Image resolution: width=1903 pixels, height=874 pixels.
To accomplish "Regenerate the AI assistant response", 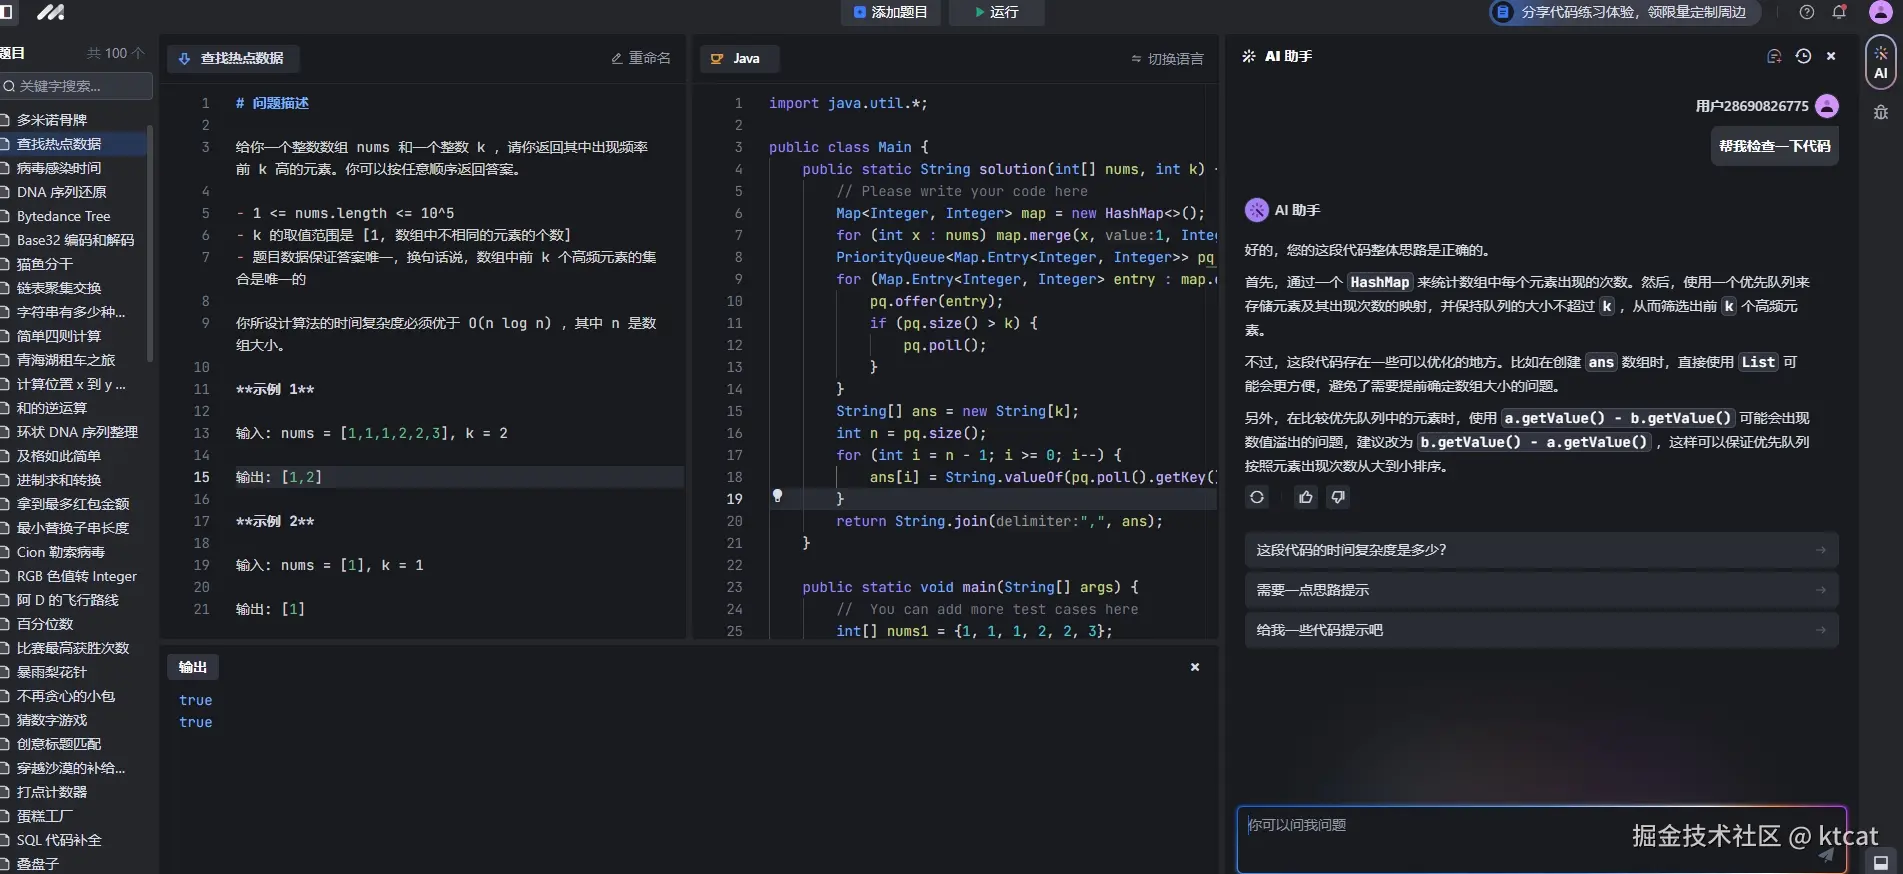I will (x=1257, y=497).
